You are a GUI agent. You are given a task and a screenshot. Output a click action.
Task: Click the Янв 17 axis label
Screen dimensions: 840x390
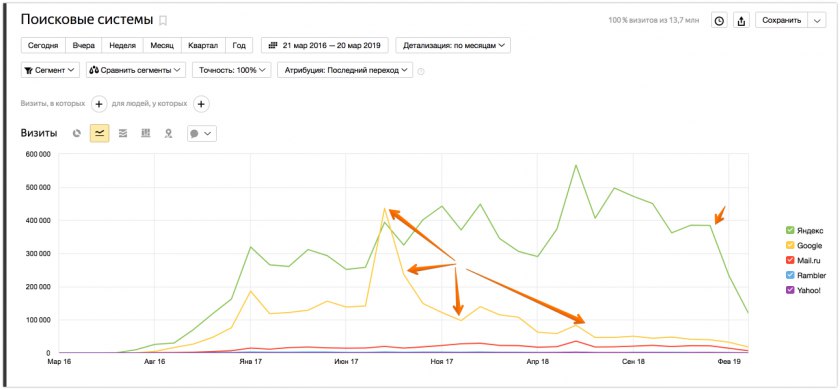coord(250,362)
